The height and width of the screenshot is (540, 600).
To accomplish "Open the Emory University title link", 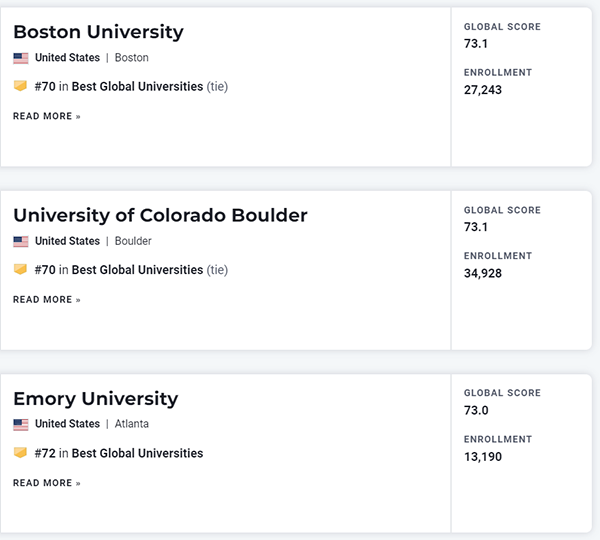I will click(95, 398).
